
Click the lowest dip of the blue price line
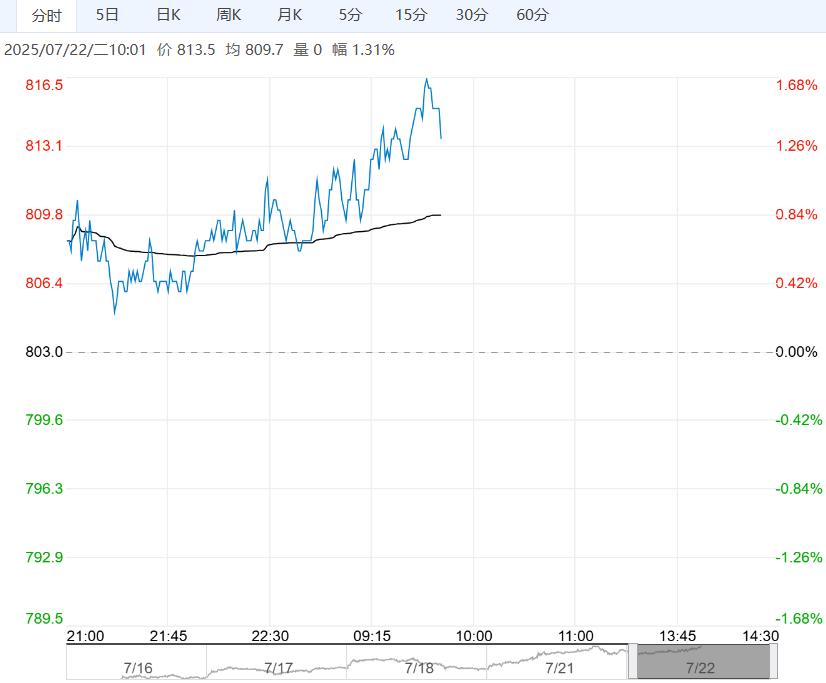click(114, 314)
